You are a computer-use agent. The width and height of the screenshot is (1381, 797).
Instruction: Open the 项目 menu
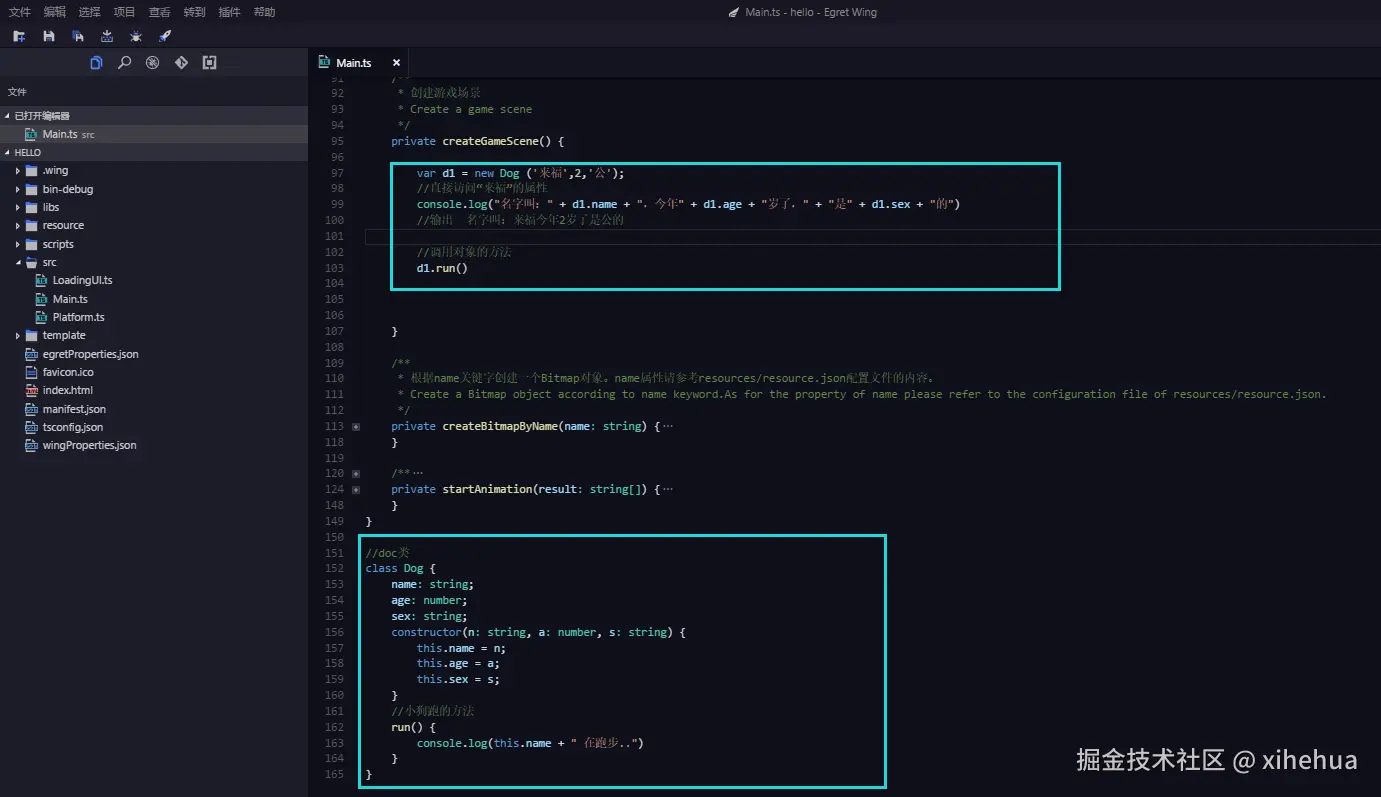pos(124,12)
